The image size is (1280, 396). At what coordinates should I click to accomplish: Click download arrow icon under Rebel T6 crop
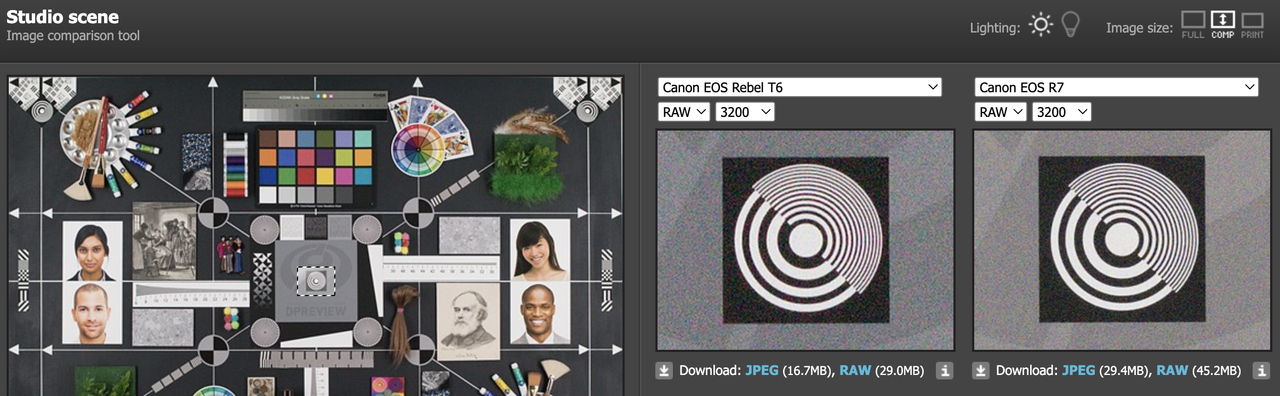(664, 371)
